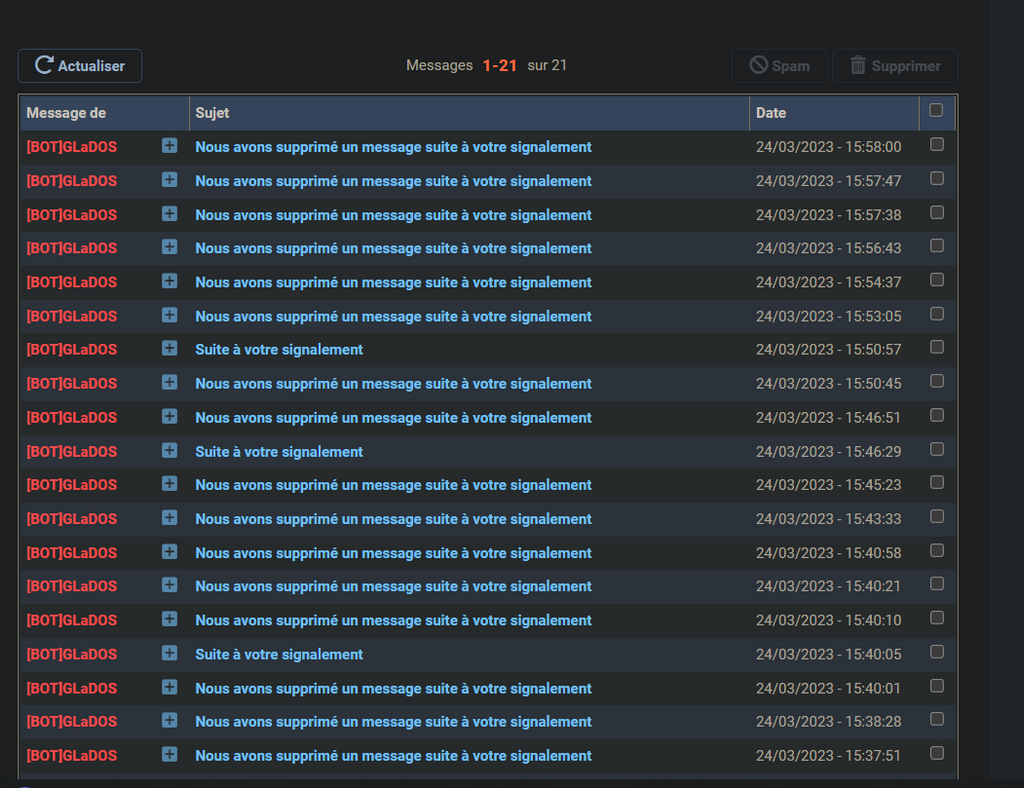
Task: Click the Actualiser refresh button
Action: 80,66
